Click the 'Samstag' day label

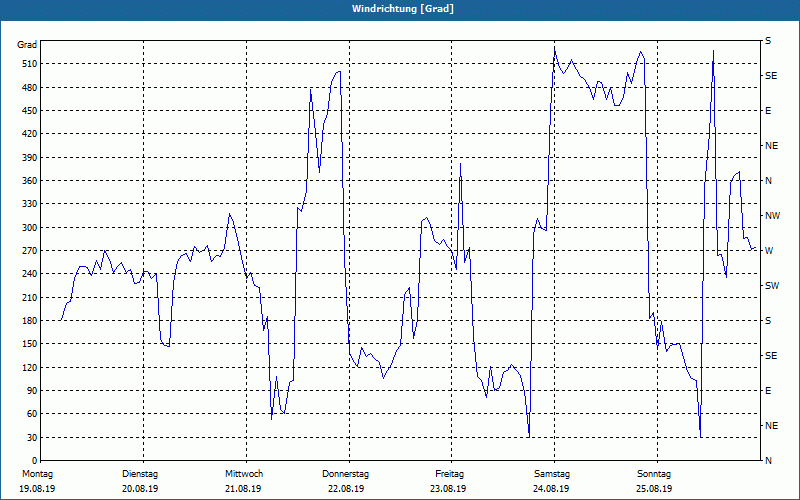pos(552,474)
